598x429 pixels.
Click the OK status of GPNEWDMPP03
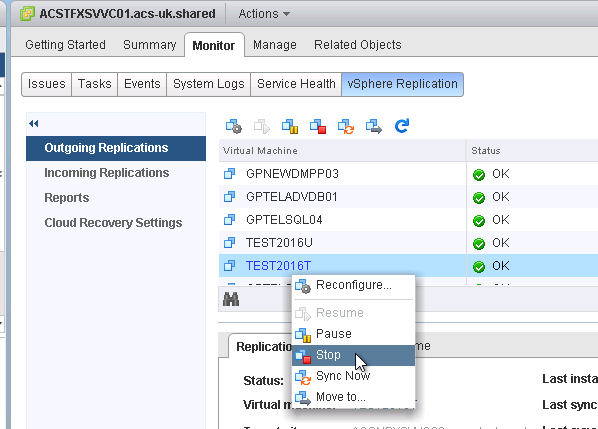500,174
